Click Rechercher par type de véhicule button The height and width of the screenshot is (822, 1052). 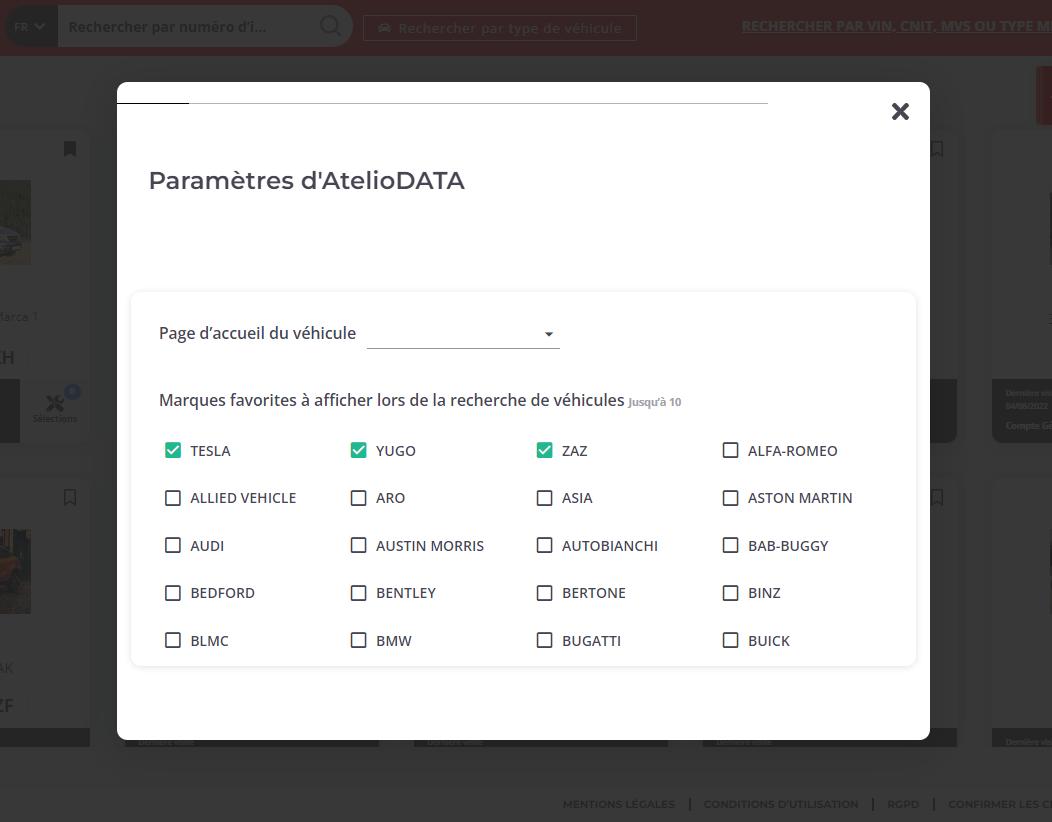click(499, 28)
